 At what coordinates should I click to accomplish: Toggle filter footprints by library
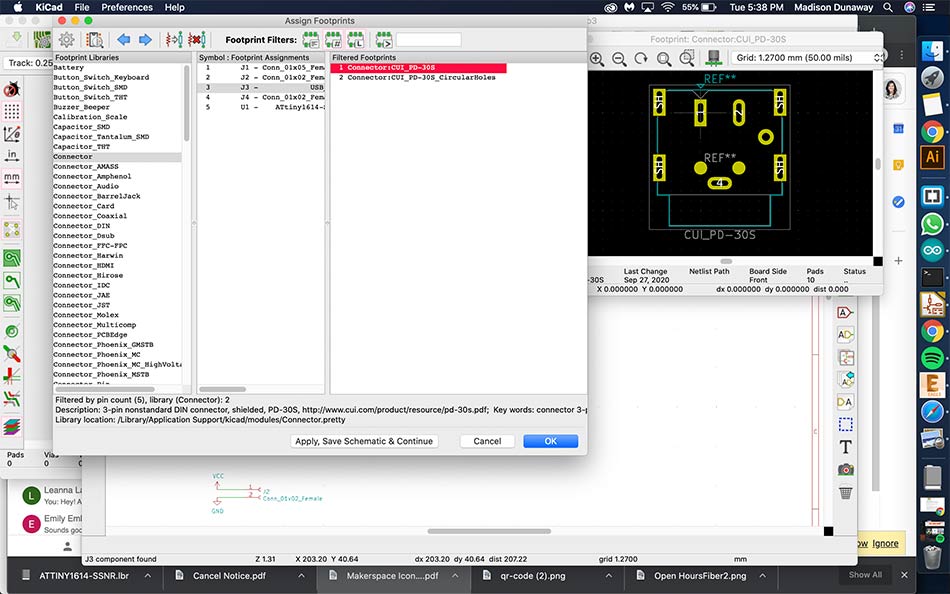356,40
